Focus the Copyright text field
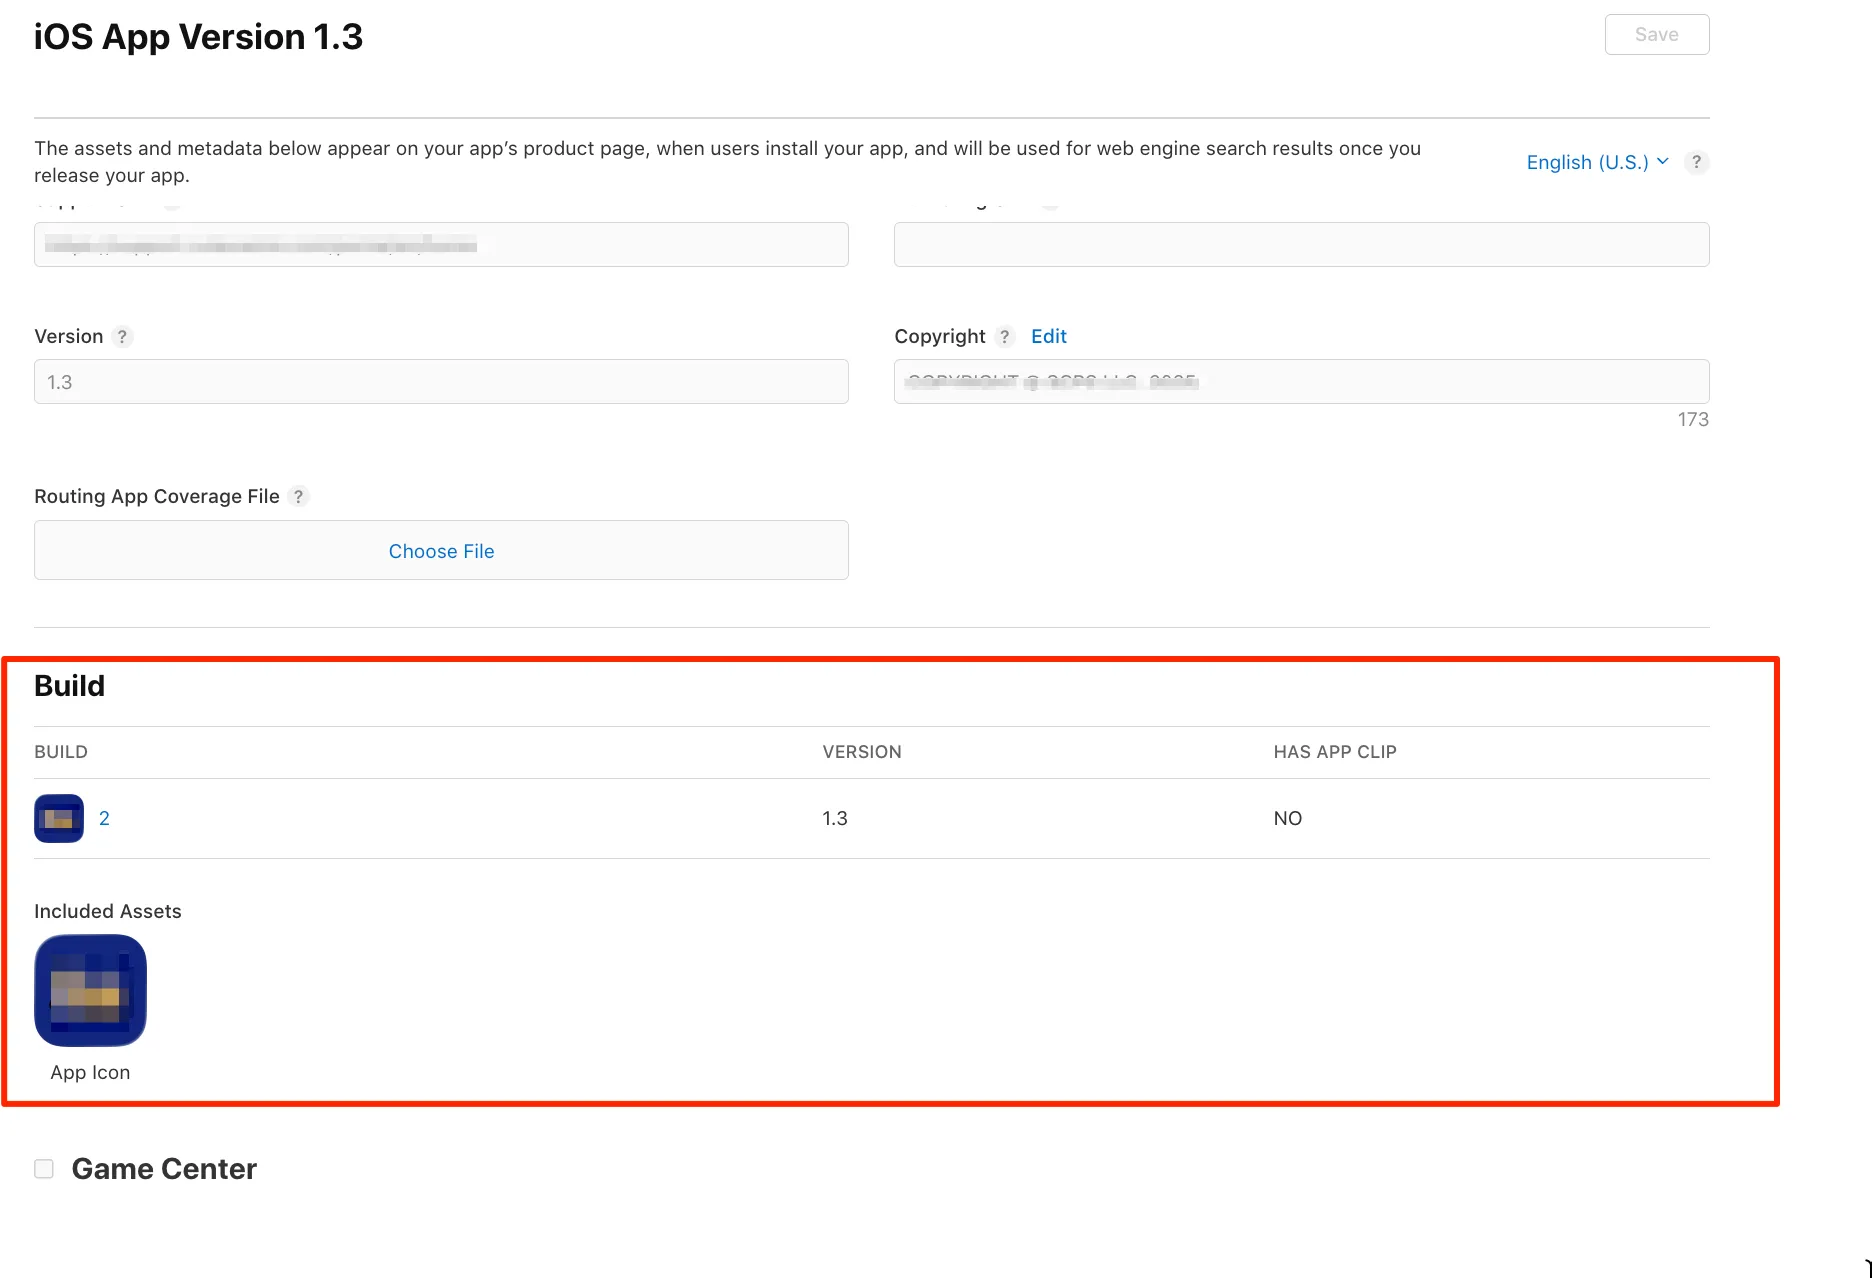Screen dimensions: 1872x1278 [1301, 382]
